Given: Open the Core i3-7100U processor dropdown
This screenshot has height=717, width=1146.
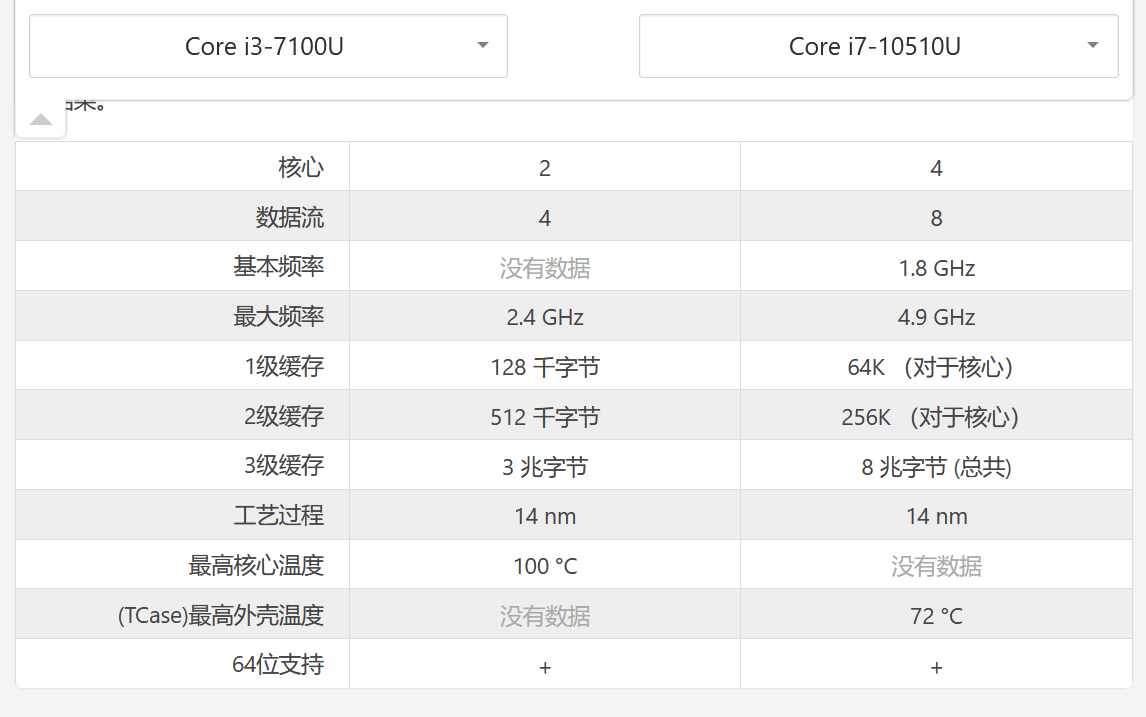Looking at the screenshot, I should point(268,46).
